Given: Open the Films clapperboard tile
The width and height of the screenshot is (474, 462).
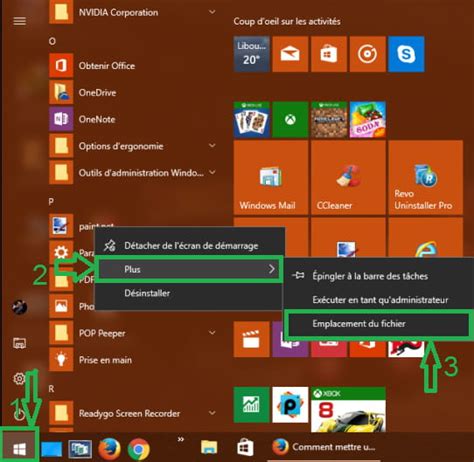Looking at the screenshot, I should [251, 339].
